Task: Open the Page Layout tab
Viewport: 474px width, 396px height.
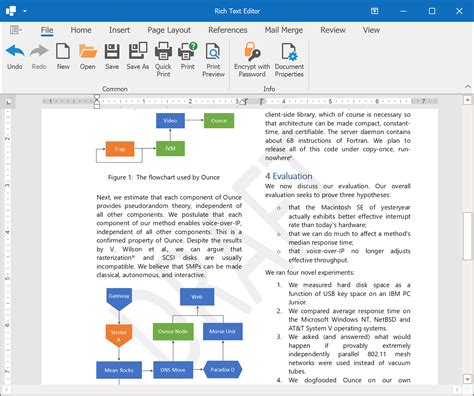Action: (x=169, y=30)
